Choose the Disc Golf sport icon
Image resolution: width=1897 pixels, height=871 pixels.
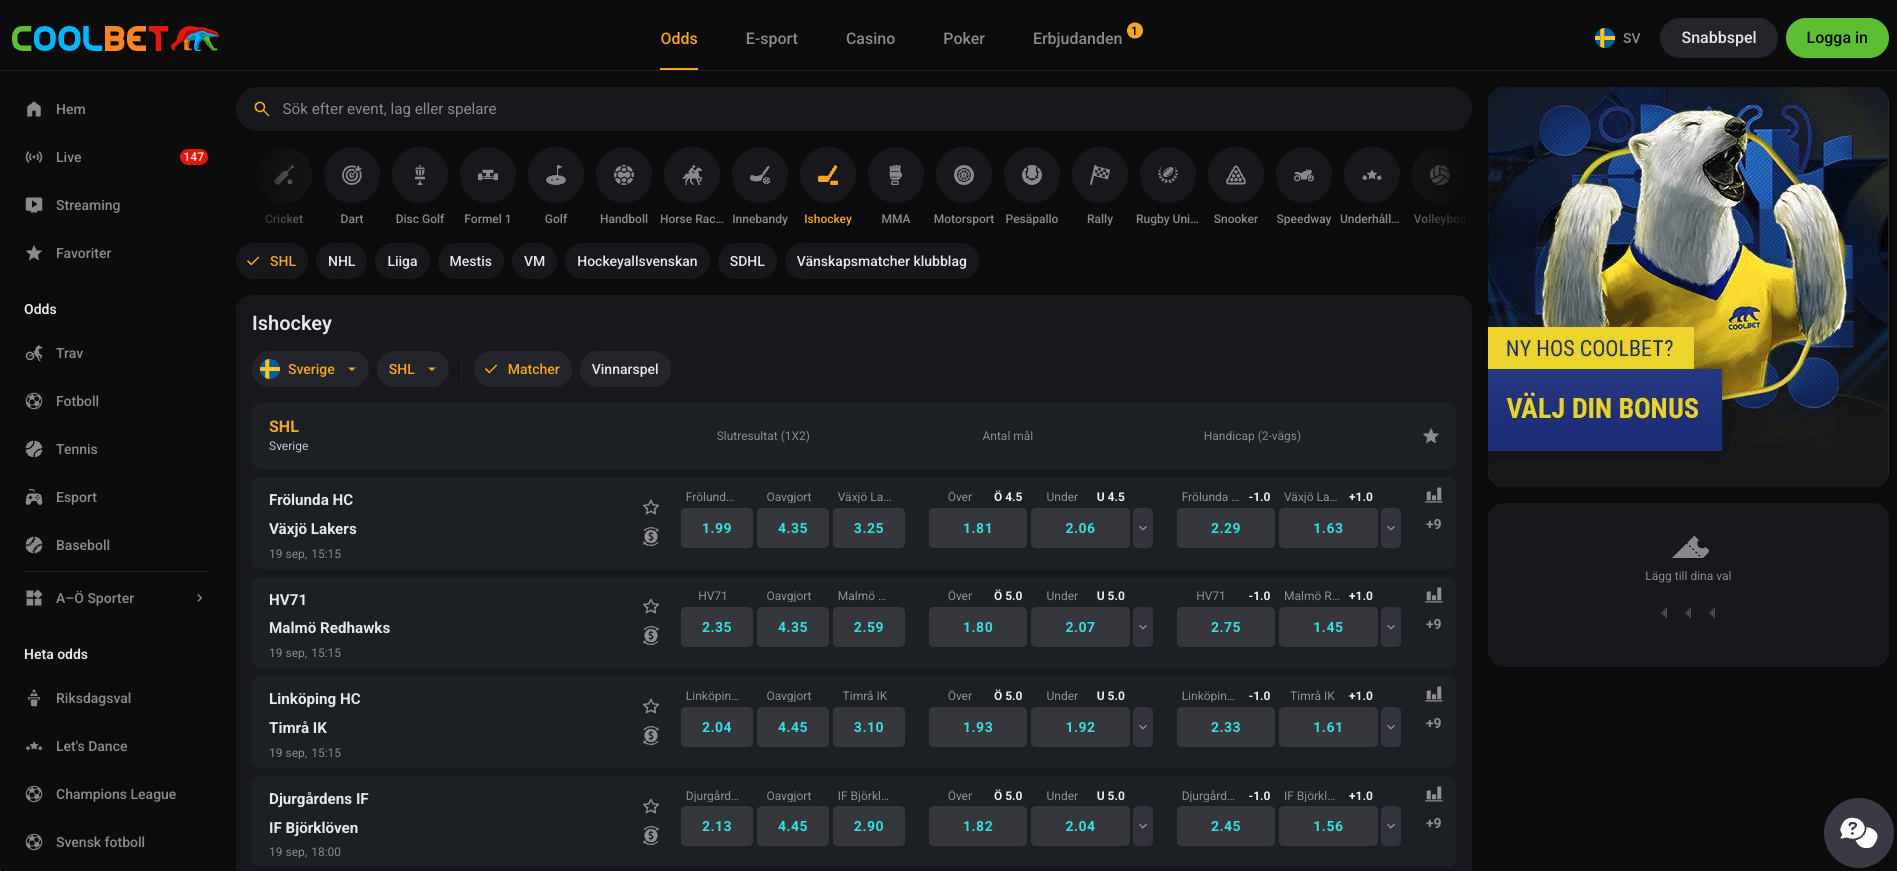click(x=420, y=176)
